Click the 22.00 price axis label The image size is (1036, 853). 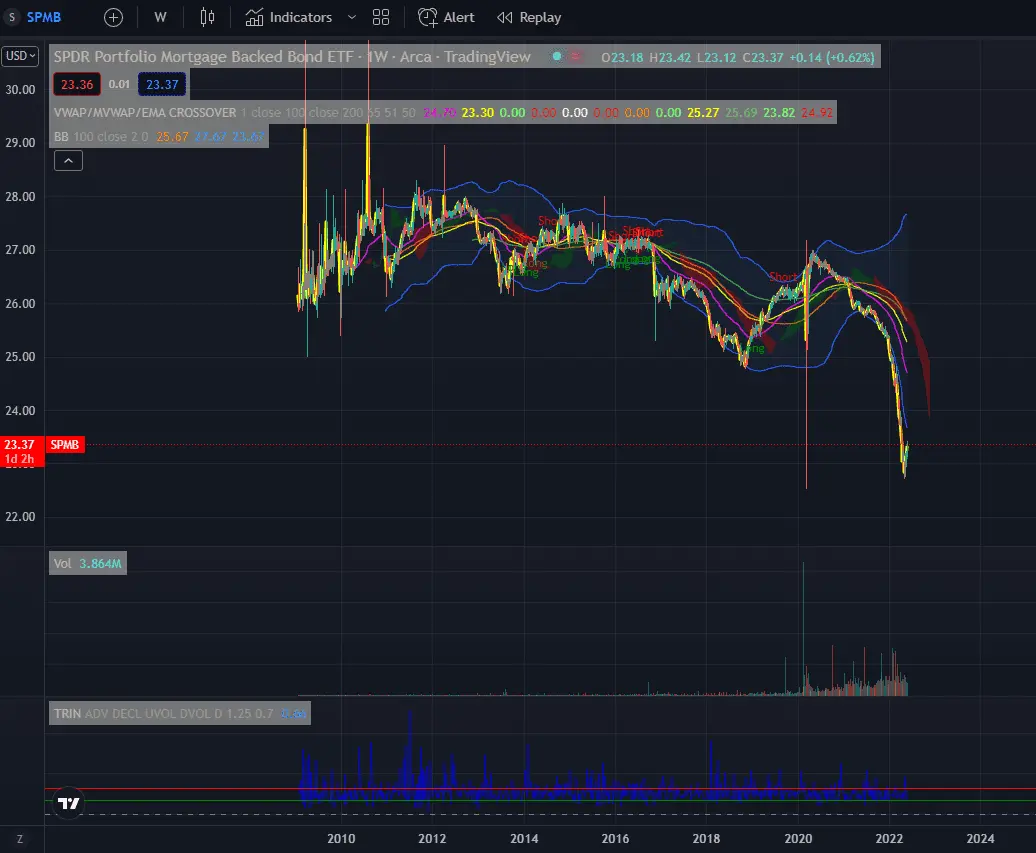click(20, 517)
